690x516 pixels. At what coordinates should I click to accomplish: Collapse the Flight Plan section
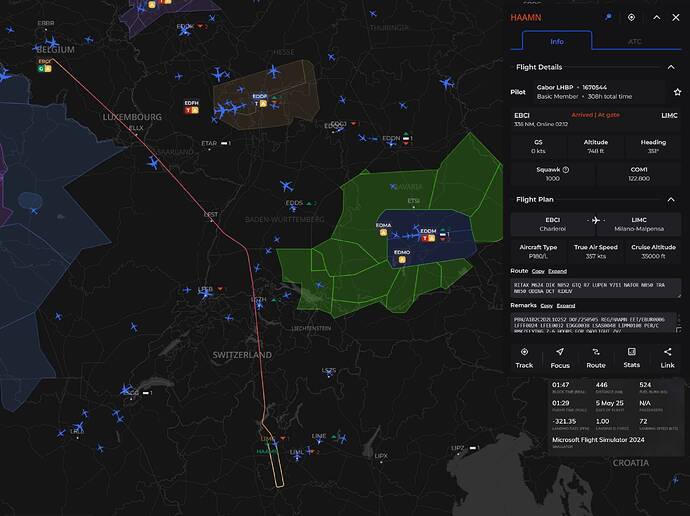click(x=671, y=200)
